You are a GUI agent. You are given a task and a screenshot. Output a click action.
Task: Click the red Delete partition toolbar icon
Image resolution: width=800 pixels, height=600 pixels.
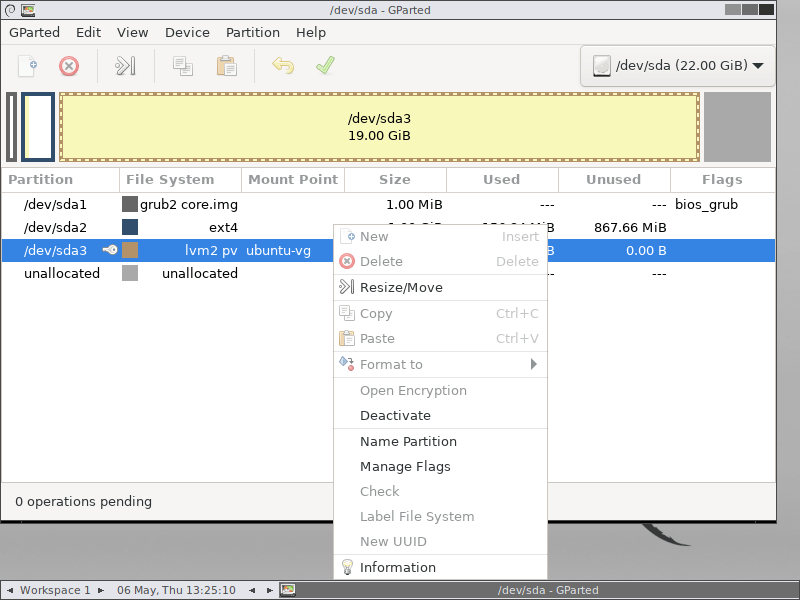tap(67, 65)
